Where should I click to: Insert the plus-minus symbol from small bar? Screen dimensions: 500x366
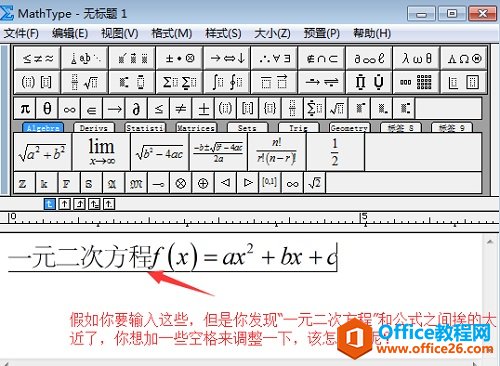point(203,109)
